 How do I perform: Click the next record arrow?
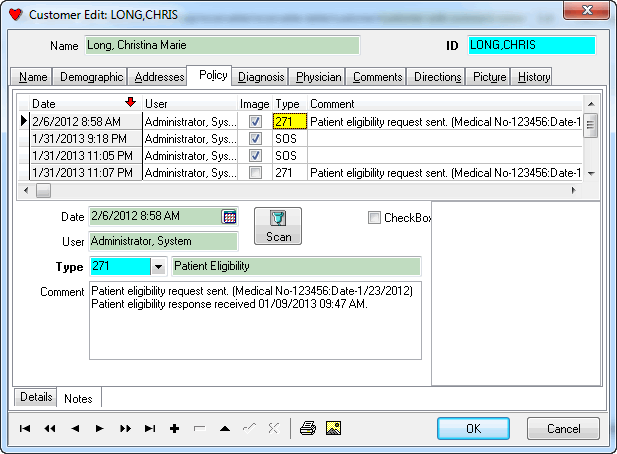point(99,428)
